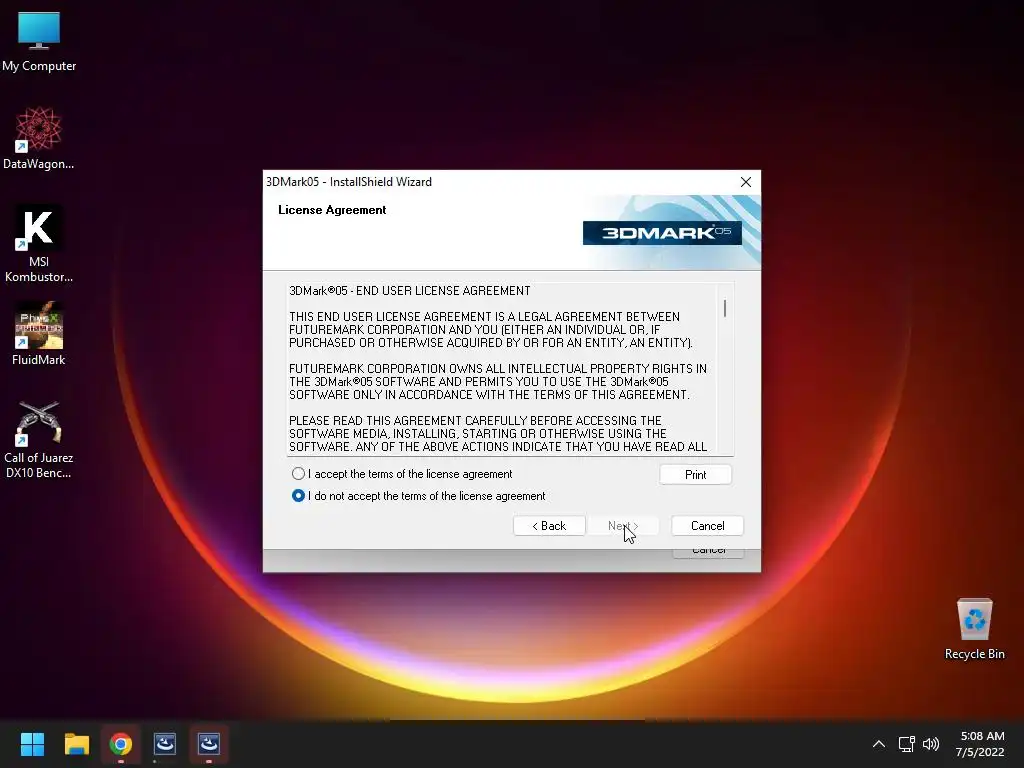Click the greyed-out Next button
The width and height of the screenshot is (1024, 768).
coord(623,526)
